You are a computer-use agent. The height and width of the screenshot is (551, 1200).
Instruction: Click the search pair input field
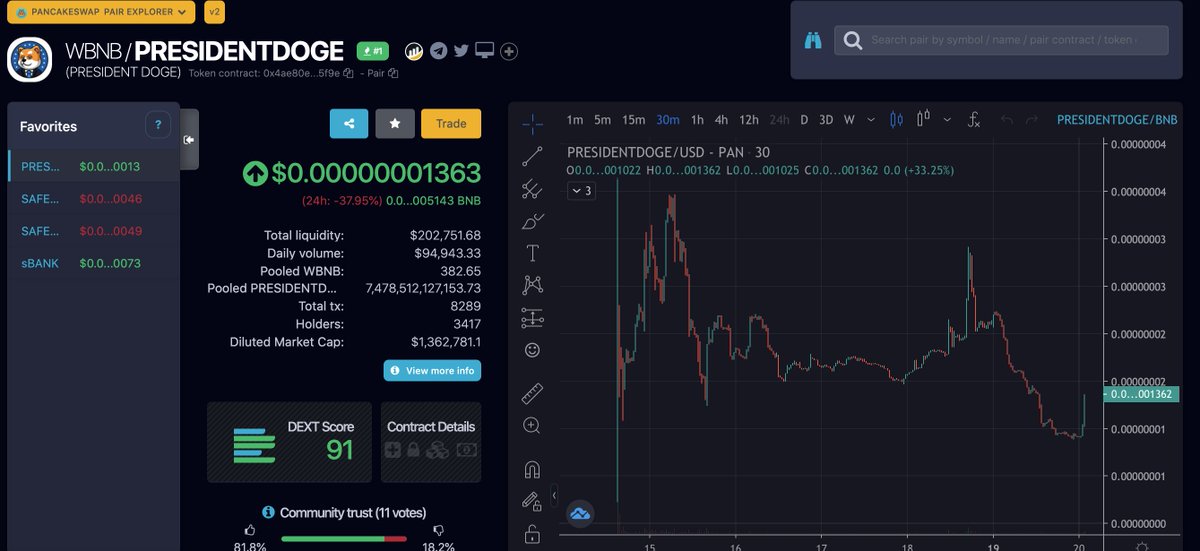tap(1001, 40)
